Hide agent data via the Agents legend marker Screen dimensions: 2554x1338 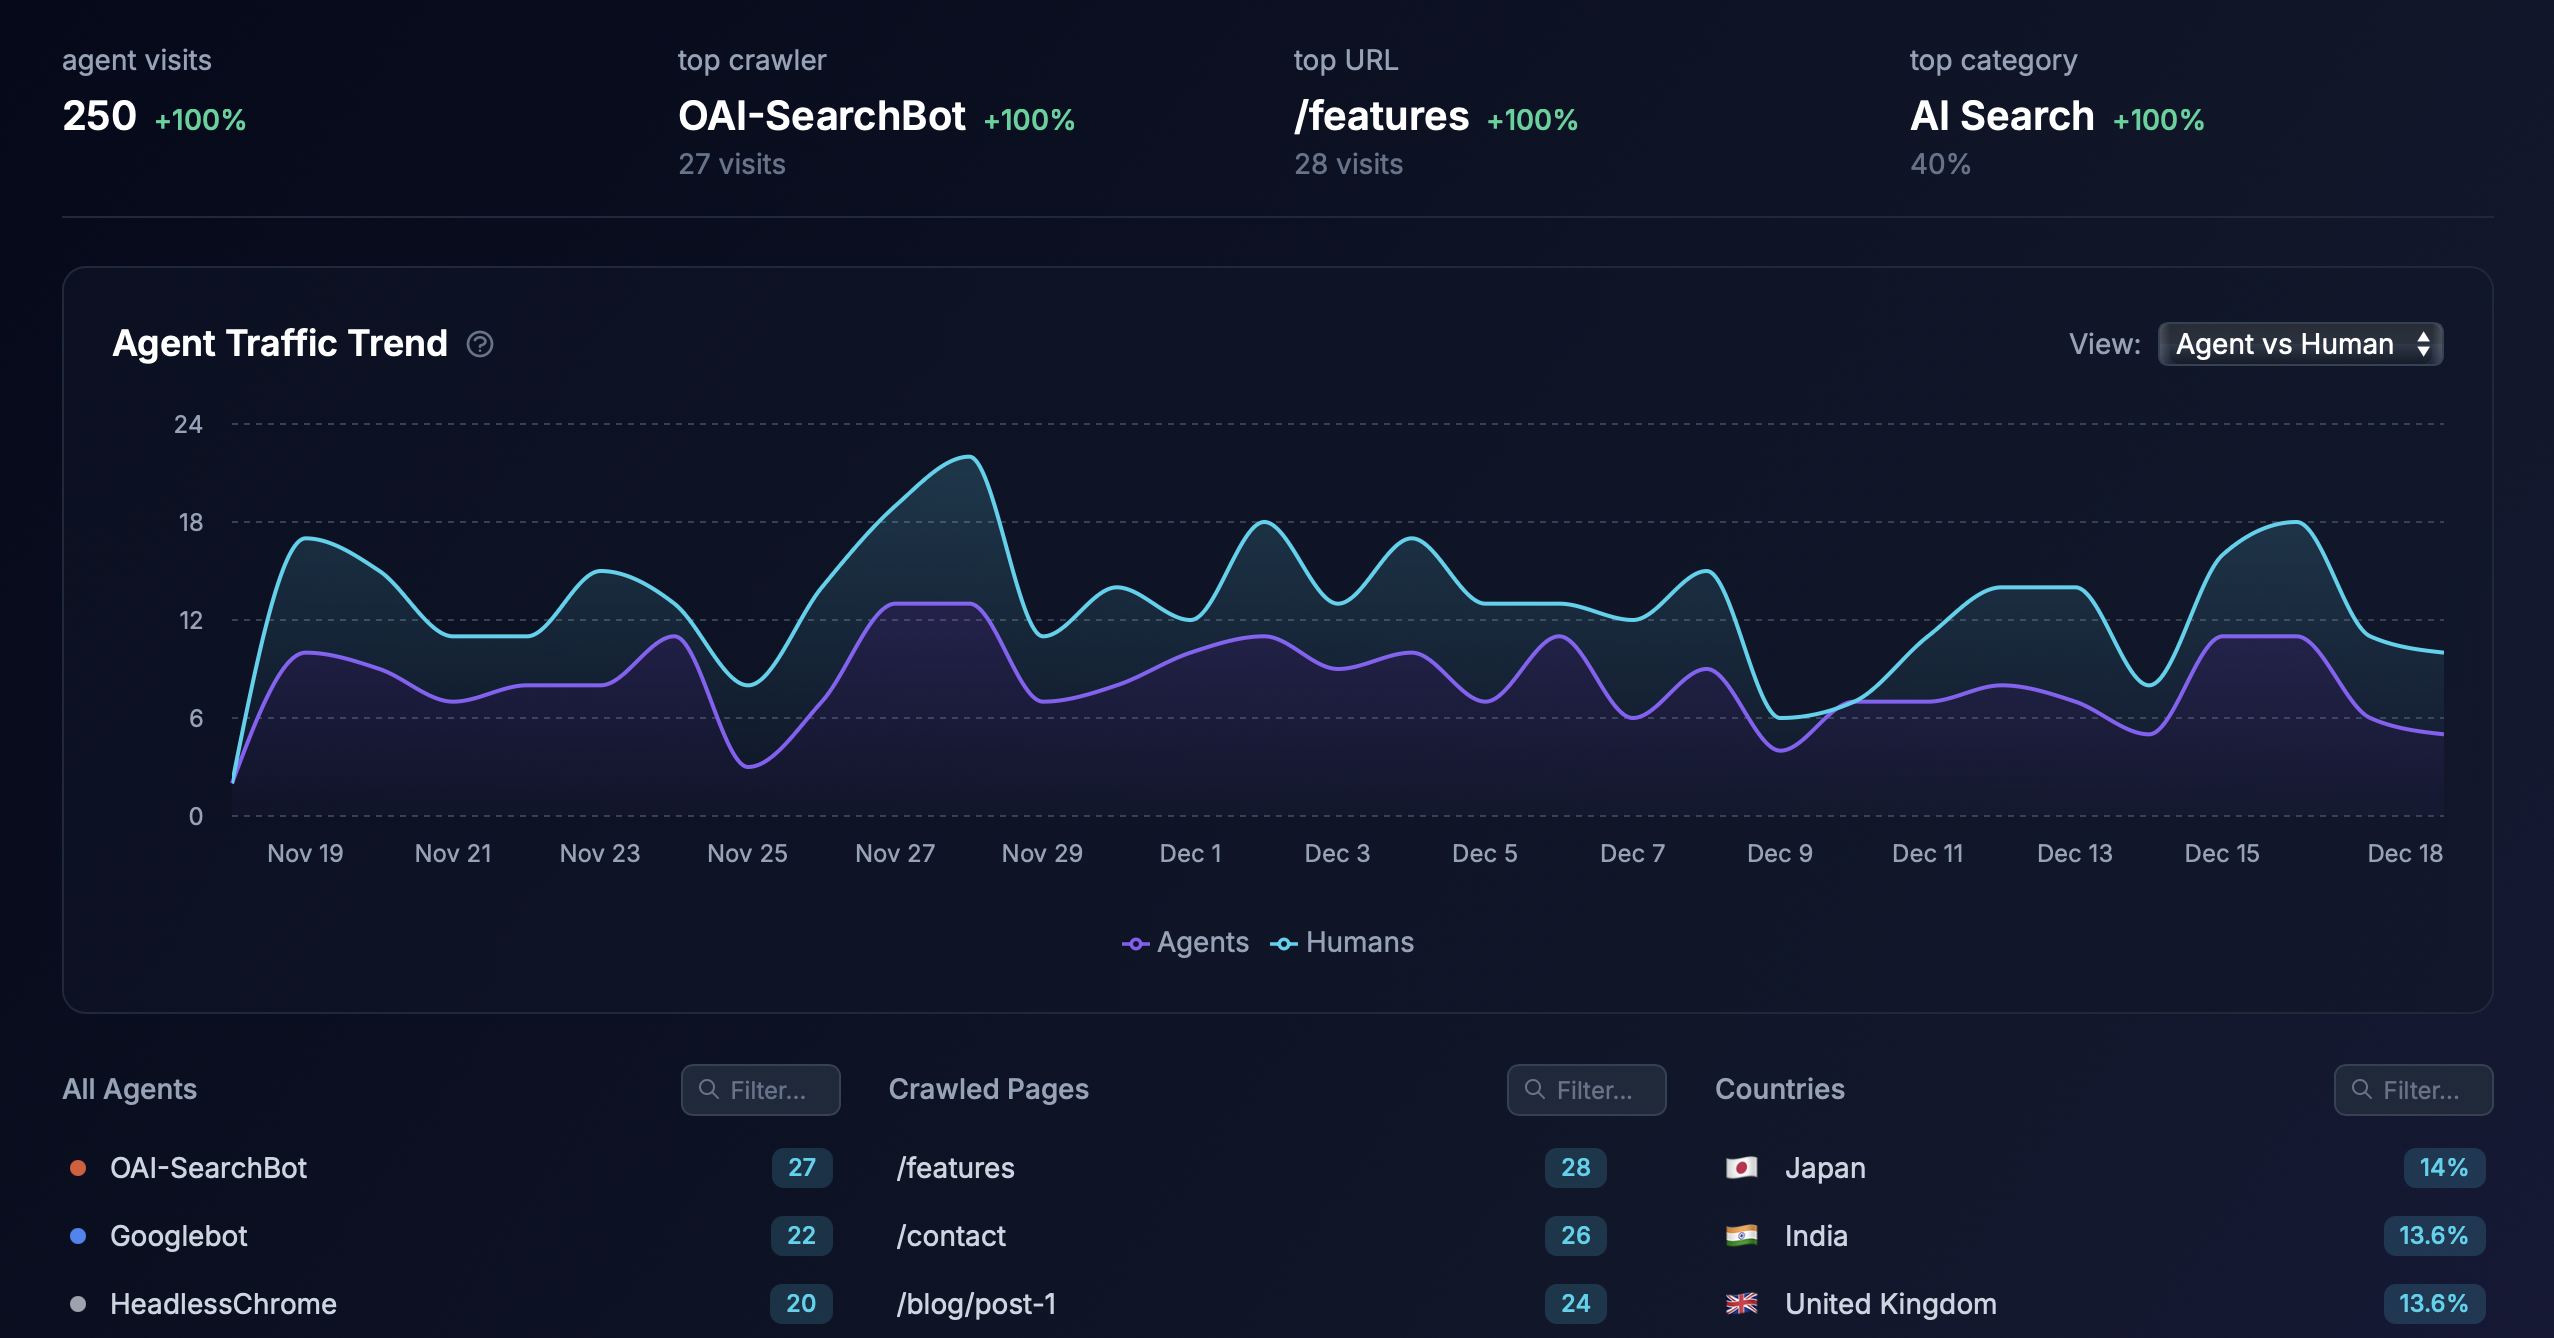(x=1136, y=942)
